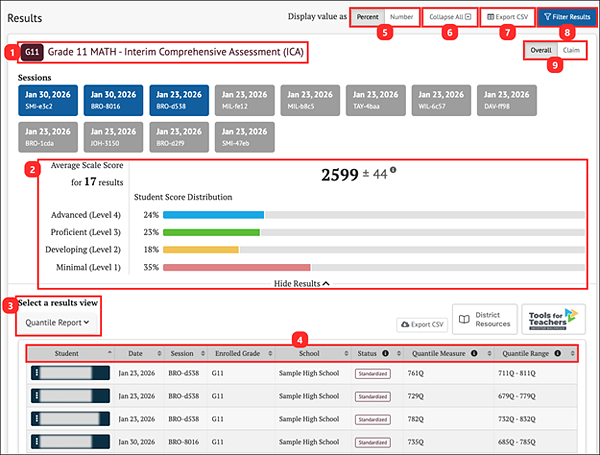Toggle session Jan 23, 2026 SMI-47eb
The image size is (600, 455).
click(245, 137)
